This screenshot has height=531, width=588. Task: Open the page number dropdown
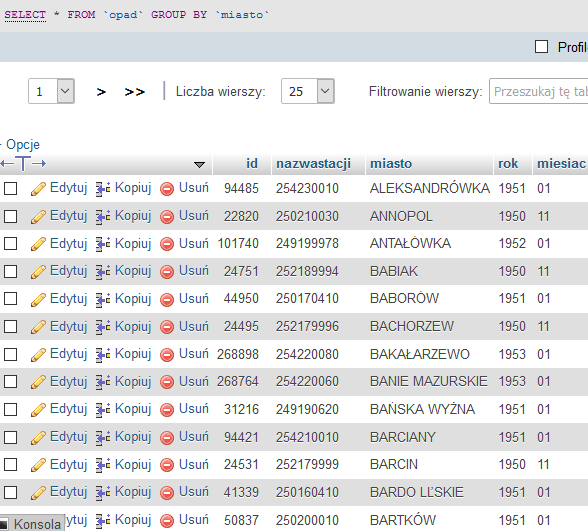(x=51, y=91)
